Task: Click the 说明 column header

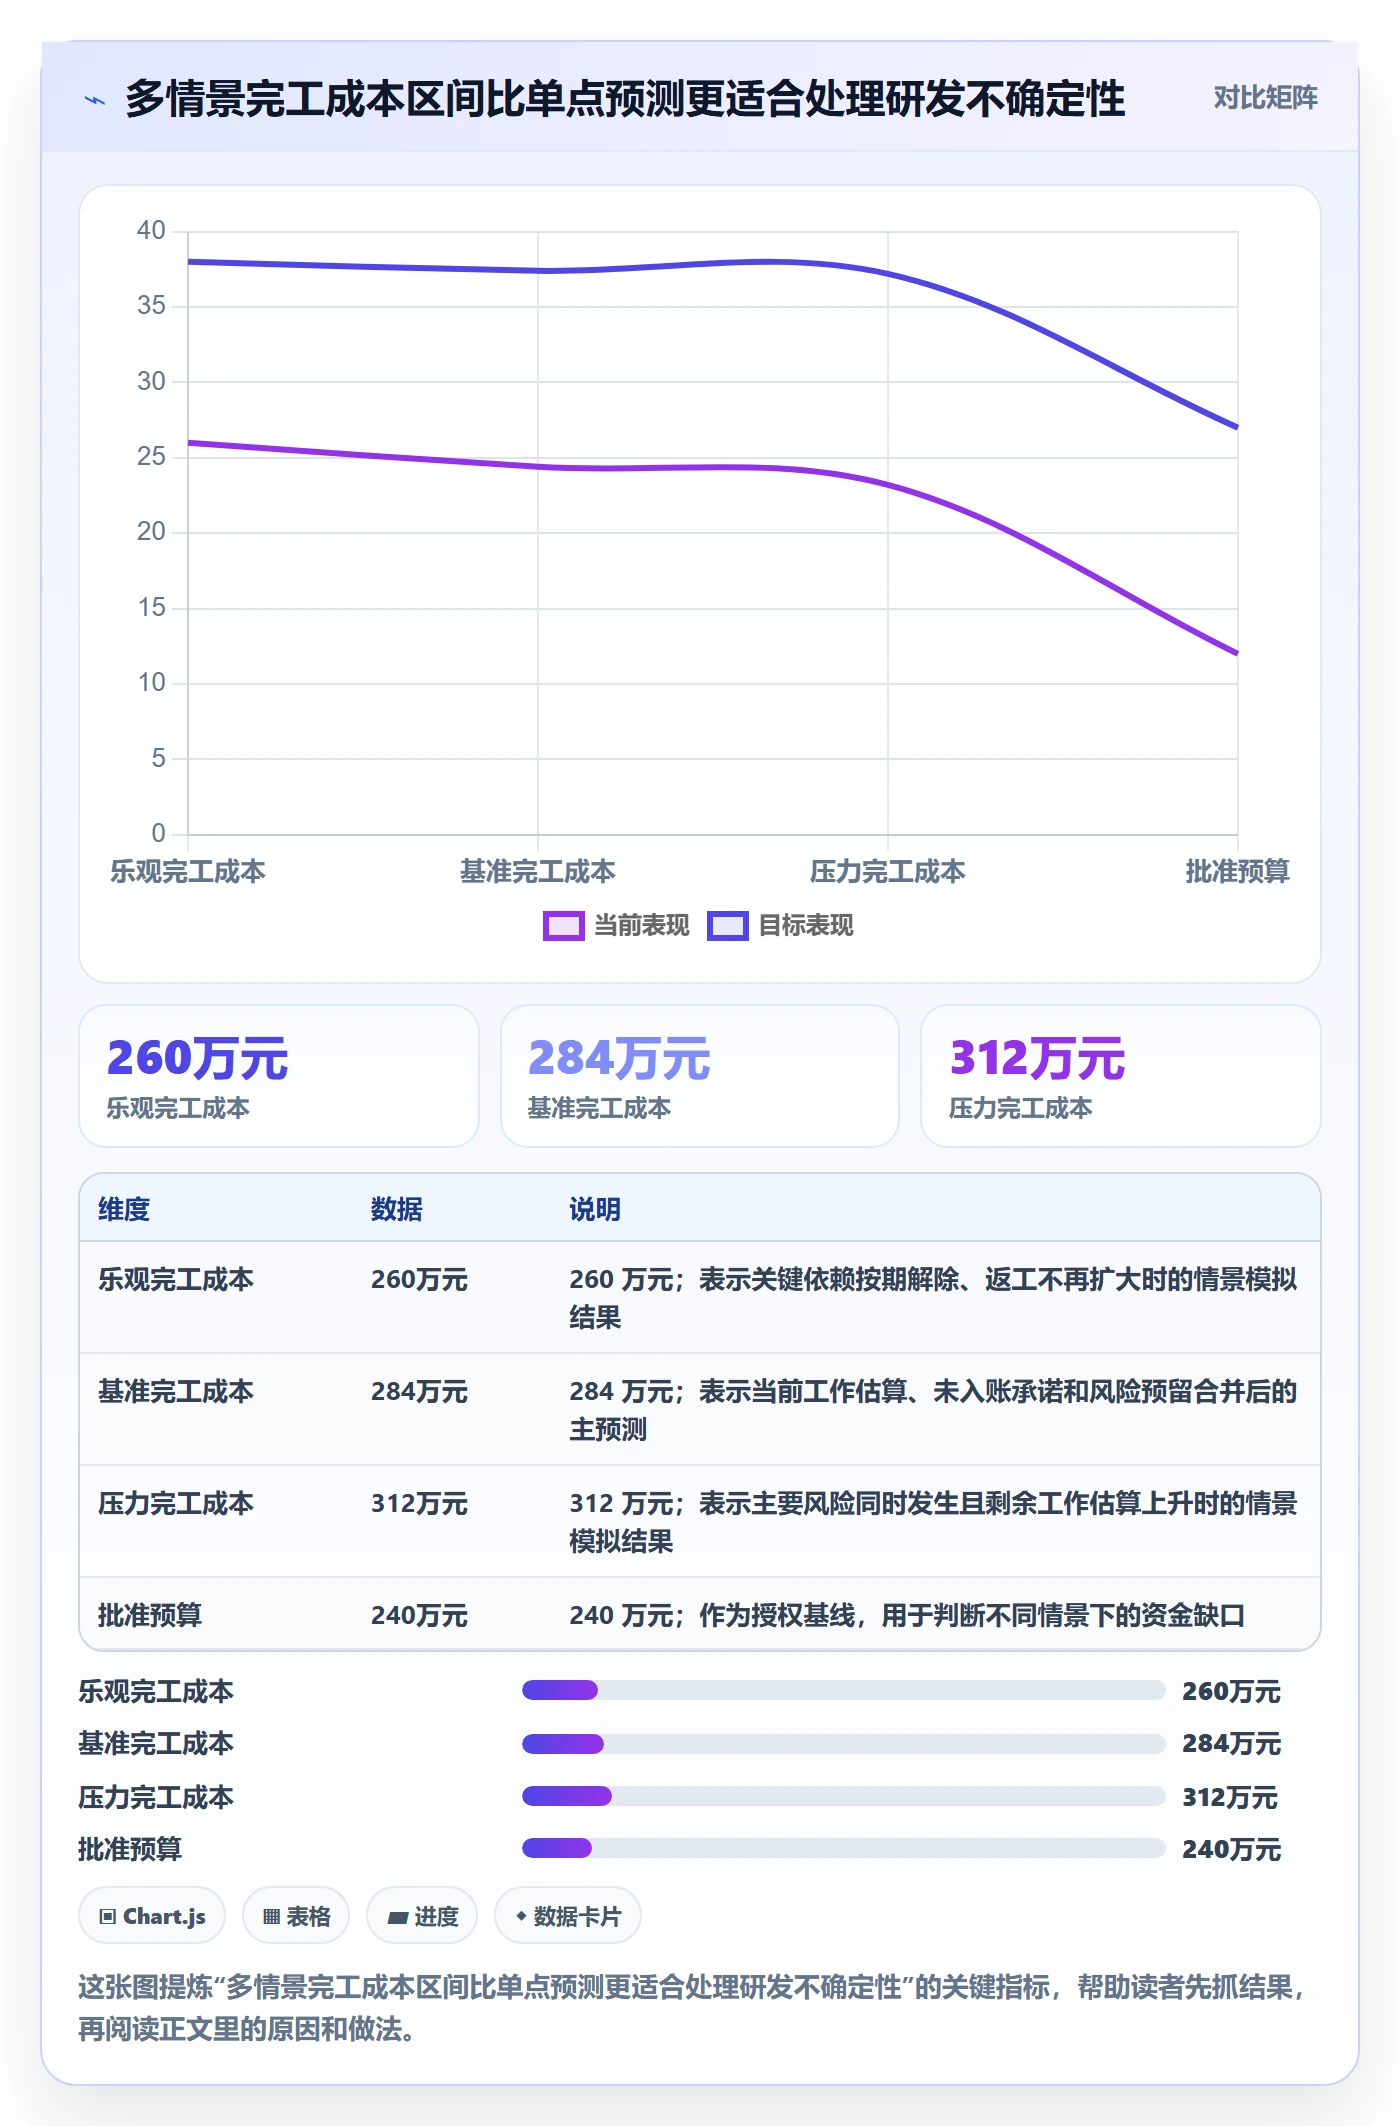Action: pyautogui.click(x=595, y=1210)
